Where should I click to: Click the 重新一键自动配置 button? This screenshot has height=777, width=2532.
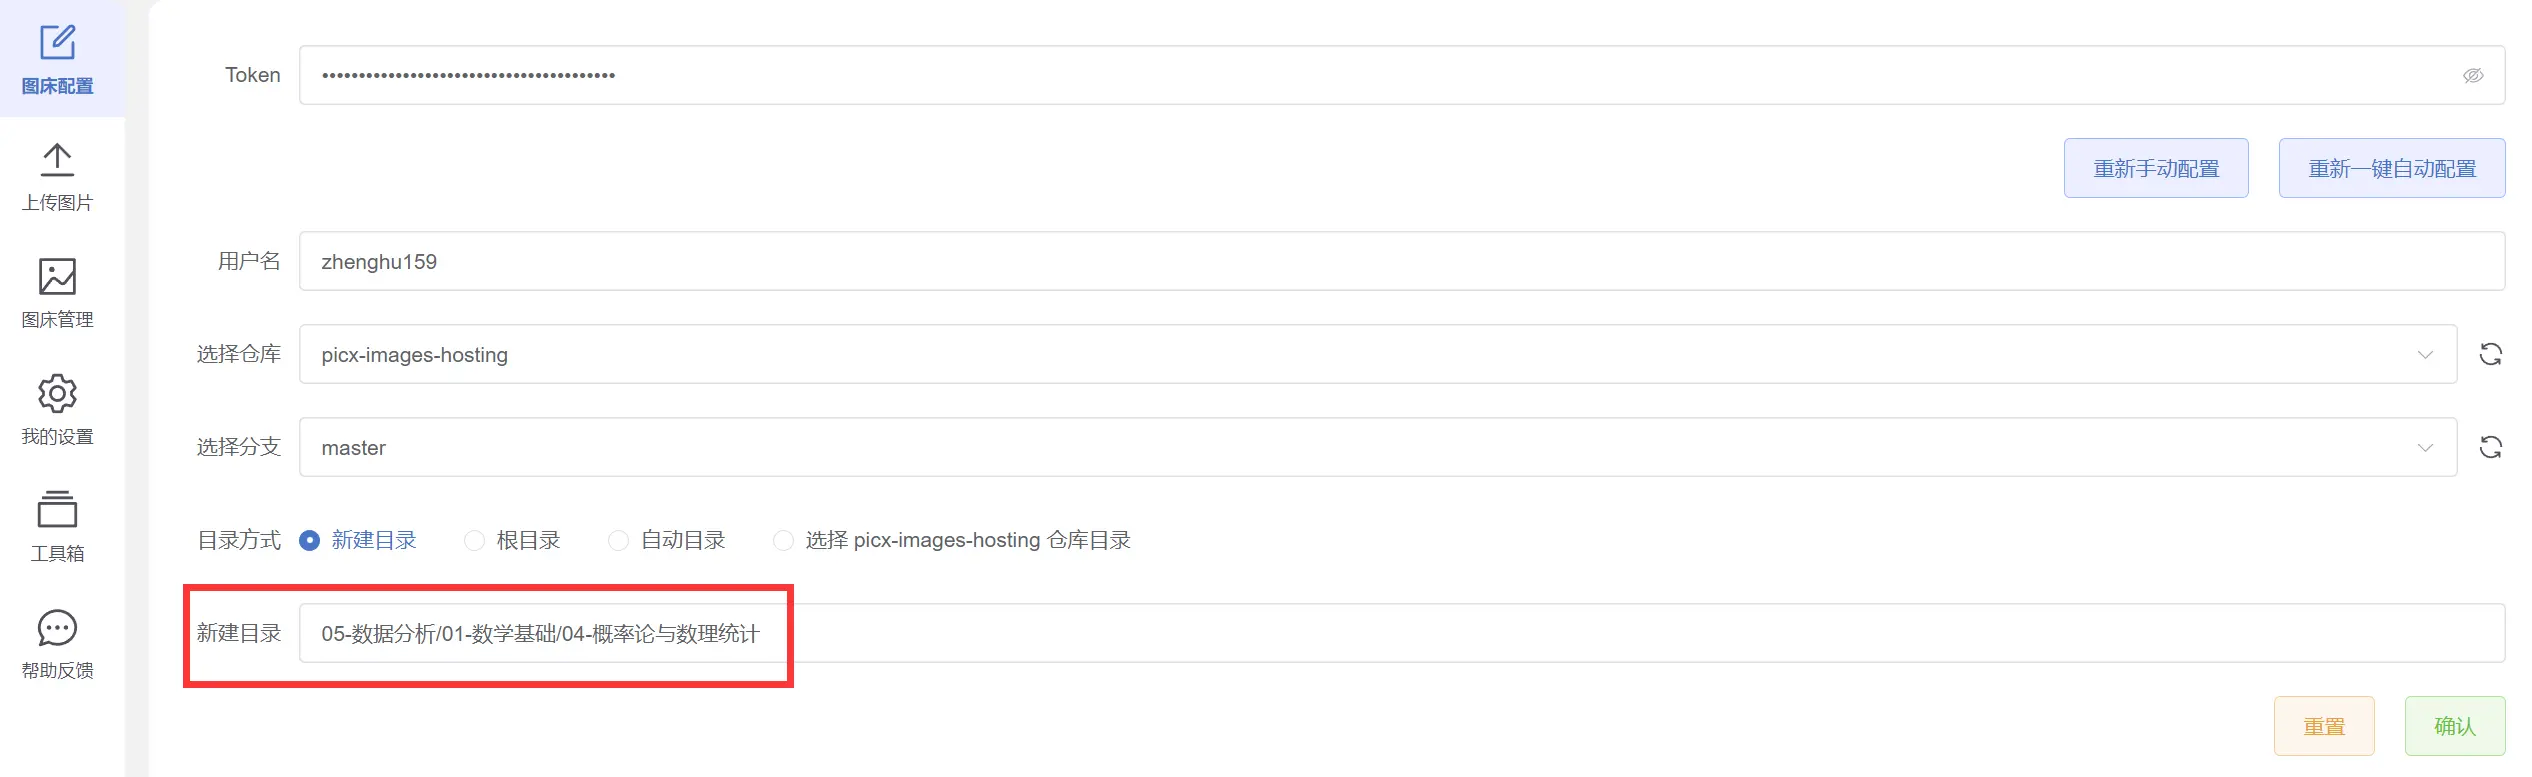pyautogui.click(x=2391, y=169)
